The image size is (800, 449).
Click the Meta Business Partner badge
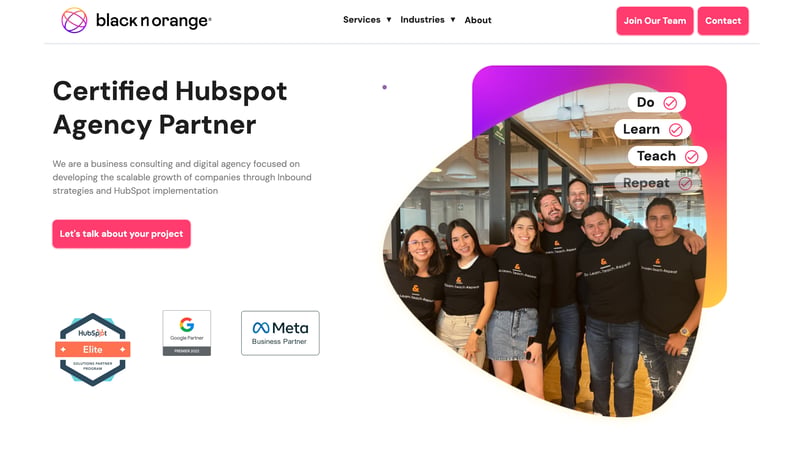pos(280,333)
